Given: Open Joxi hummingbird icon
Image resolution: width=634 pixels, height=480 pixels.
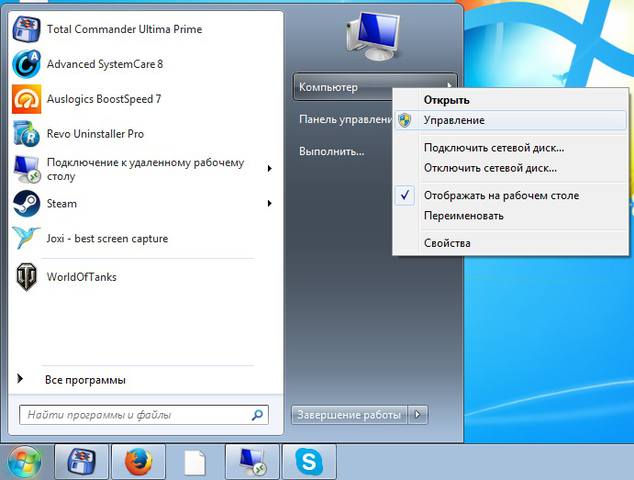Looking at the screenshot, I should coord(26,238).
